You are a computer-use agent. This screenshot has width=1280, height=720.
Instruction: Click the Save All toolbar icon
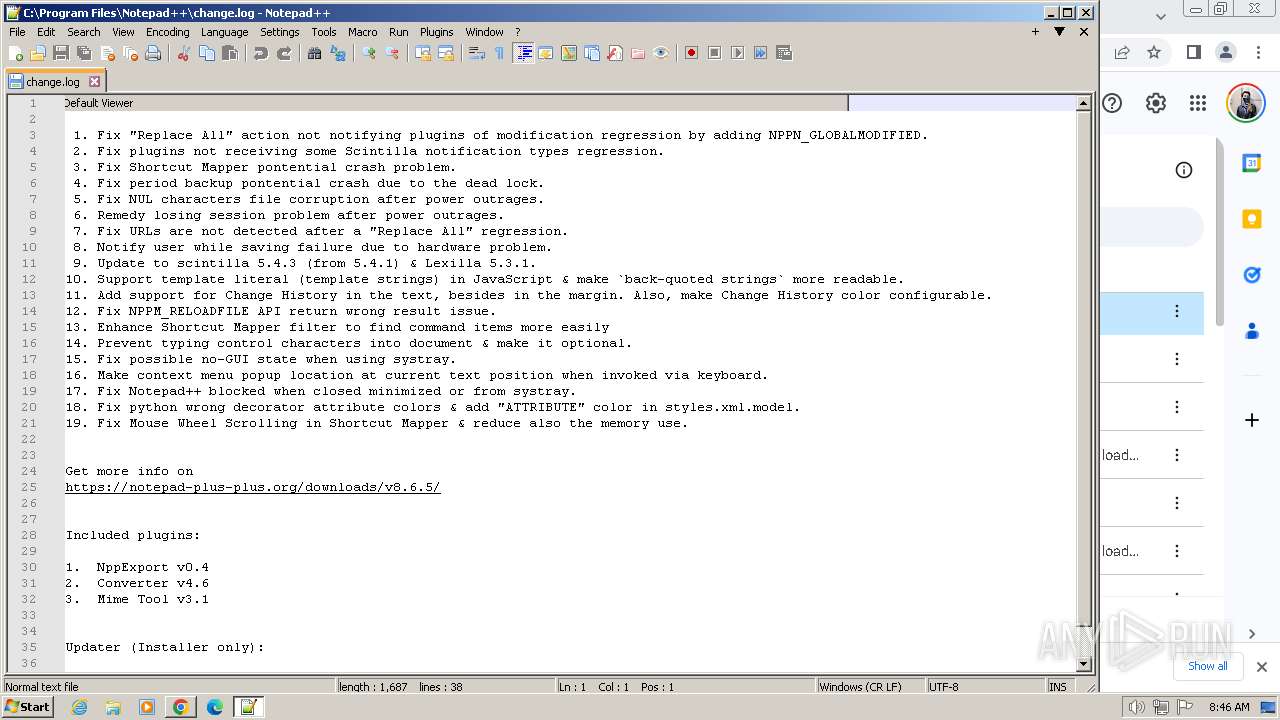84,53
